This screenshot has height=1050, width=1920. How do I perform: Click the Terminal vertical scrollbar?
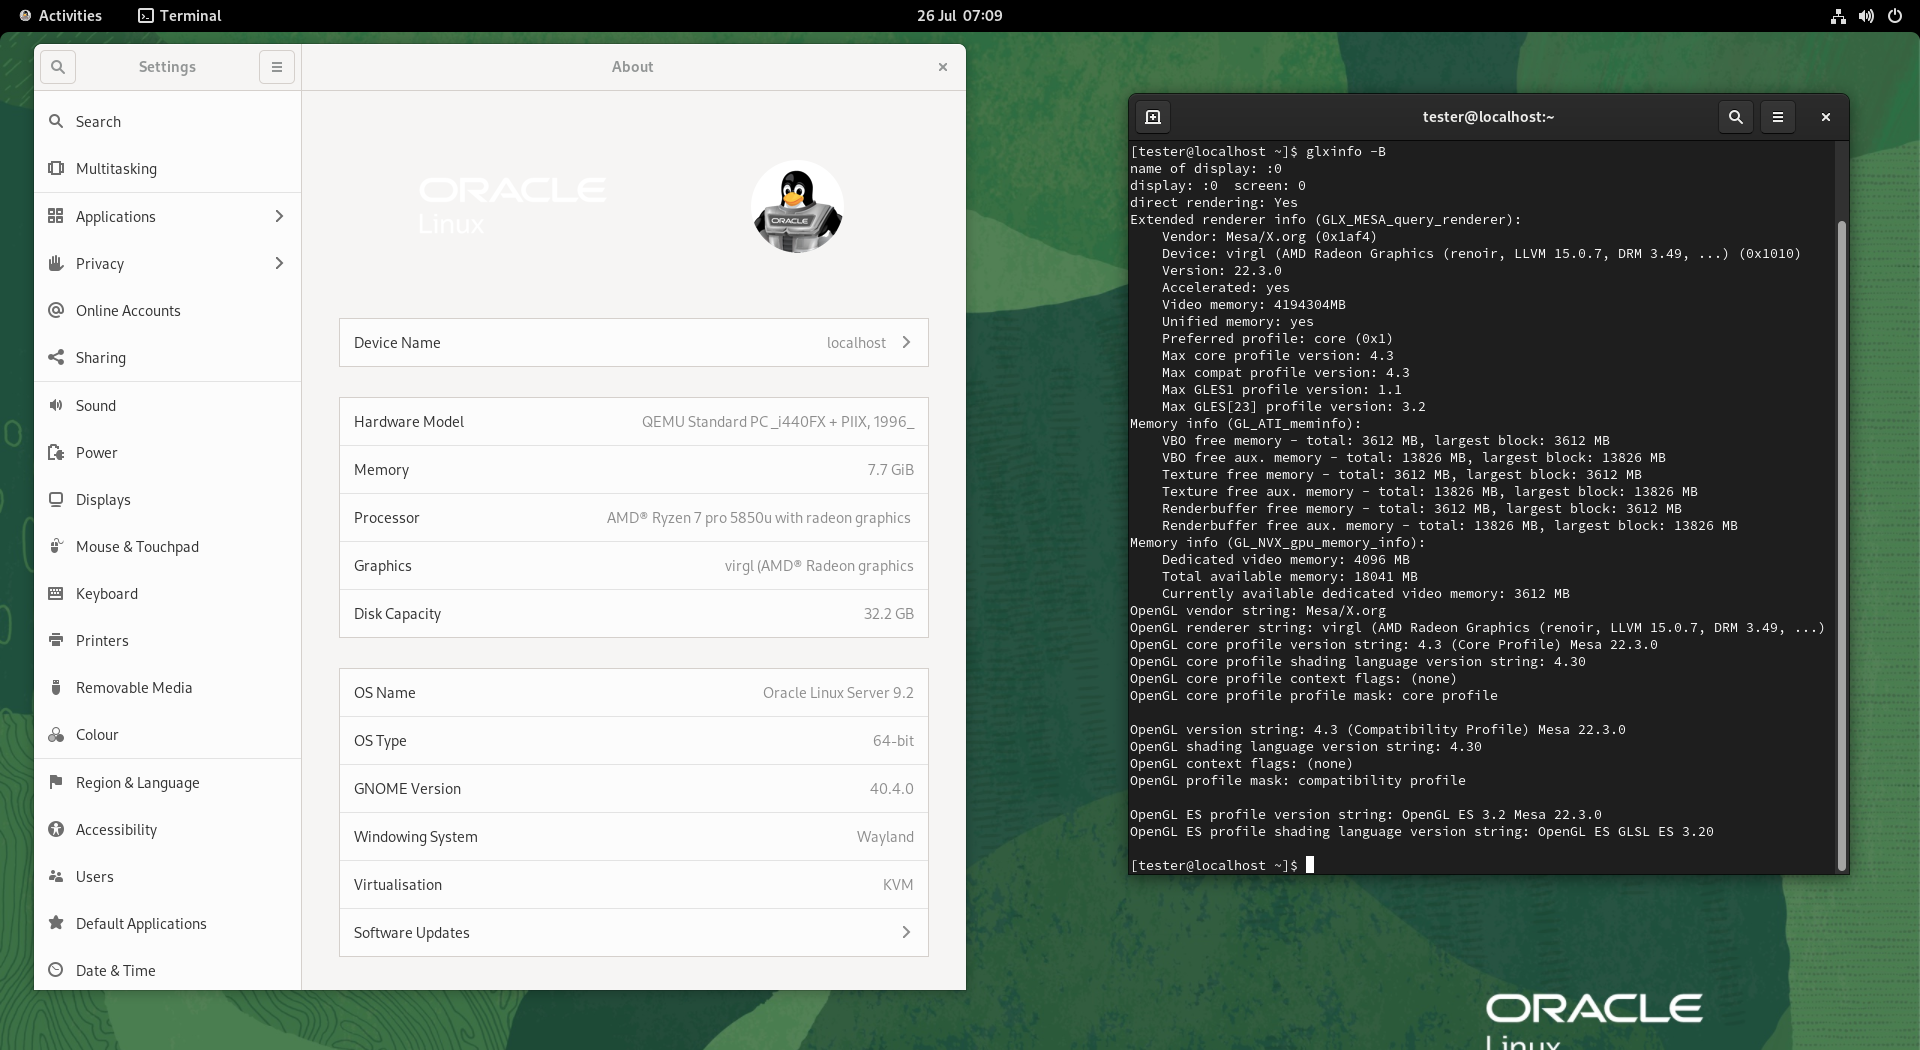coord(1841,545)
